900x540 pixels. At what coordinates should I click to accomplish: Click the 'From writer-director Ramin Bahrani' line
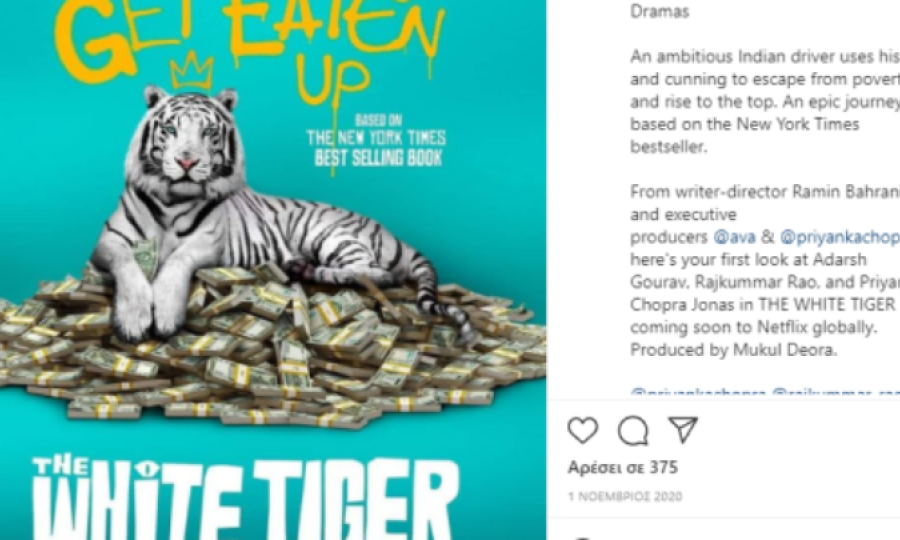pos(765,191)
